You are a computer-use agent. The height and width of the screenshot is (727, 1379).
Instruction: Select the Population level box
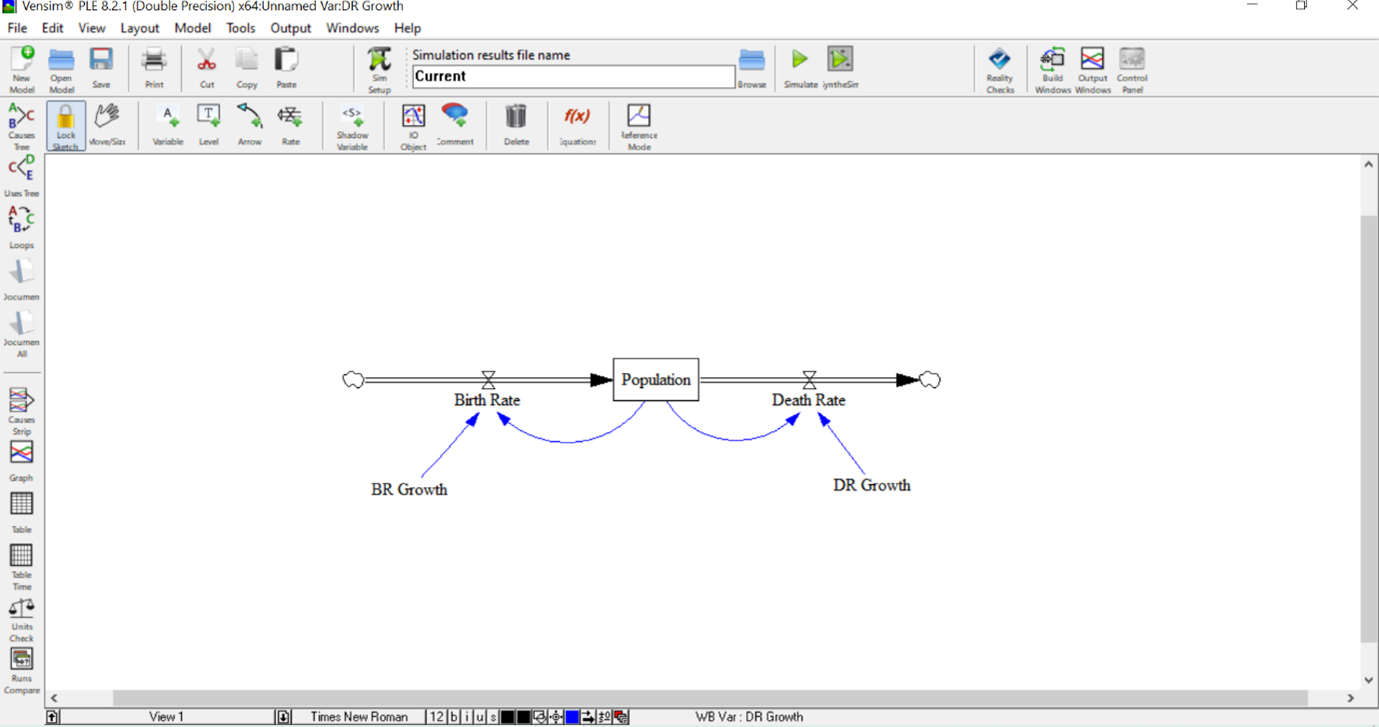pos(656,380)
